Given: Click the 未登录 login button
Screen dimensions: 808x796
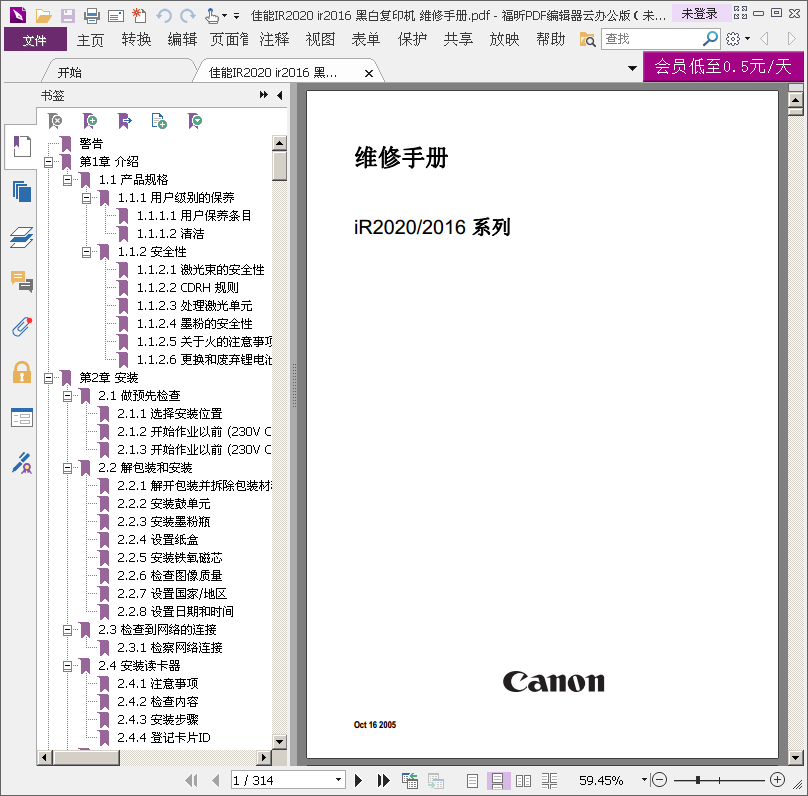Looking at the screenshot, I should 699,14.
